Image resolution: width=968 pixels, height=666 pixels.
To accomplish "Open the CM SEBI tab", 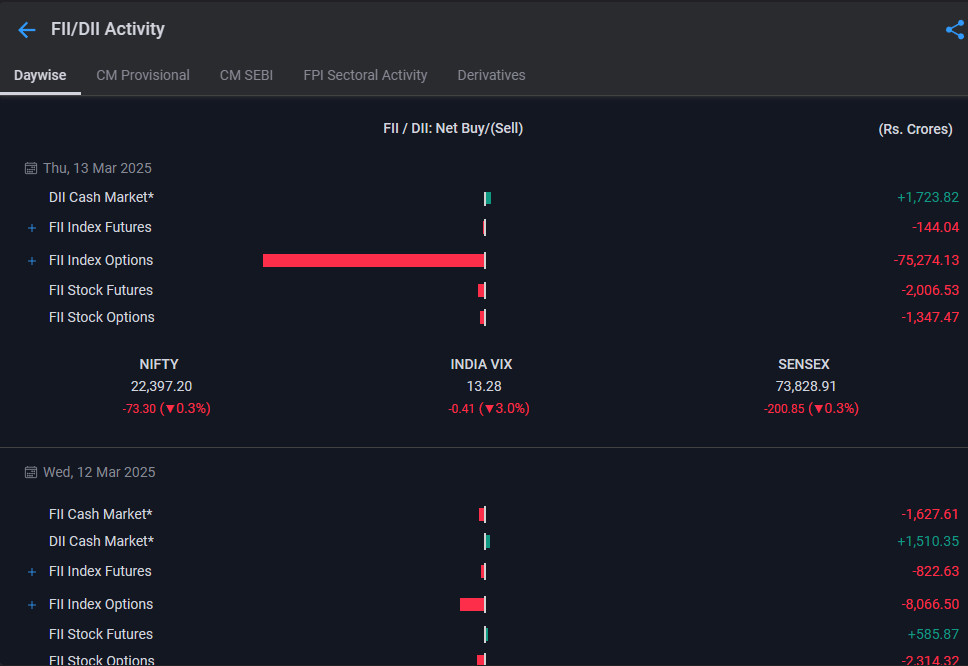I will 246,75.
